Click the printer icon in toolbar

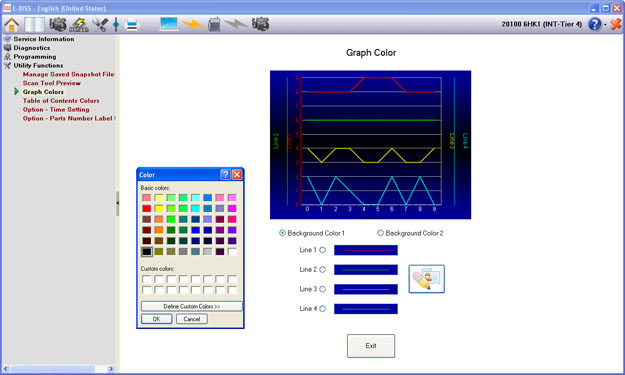[132, 25]
